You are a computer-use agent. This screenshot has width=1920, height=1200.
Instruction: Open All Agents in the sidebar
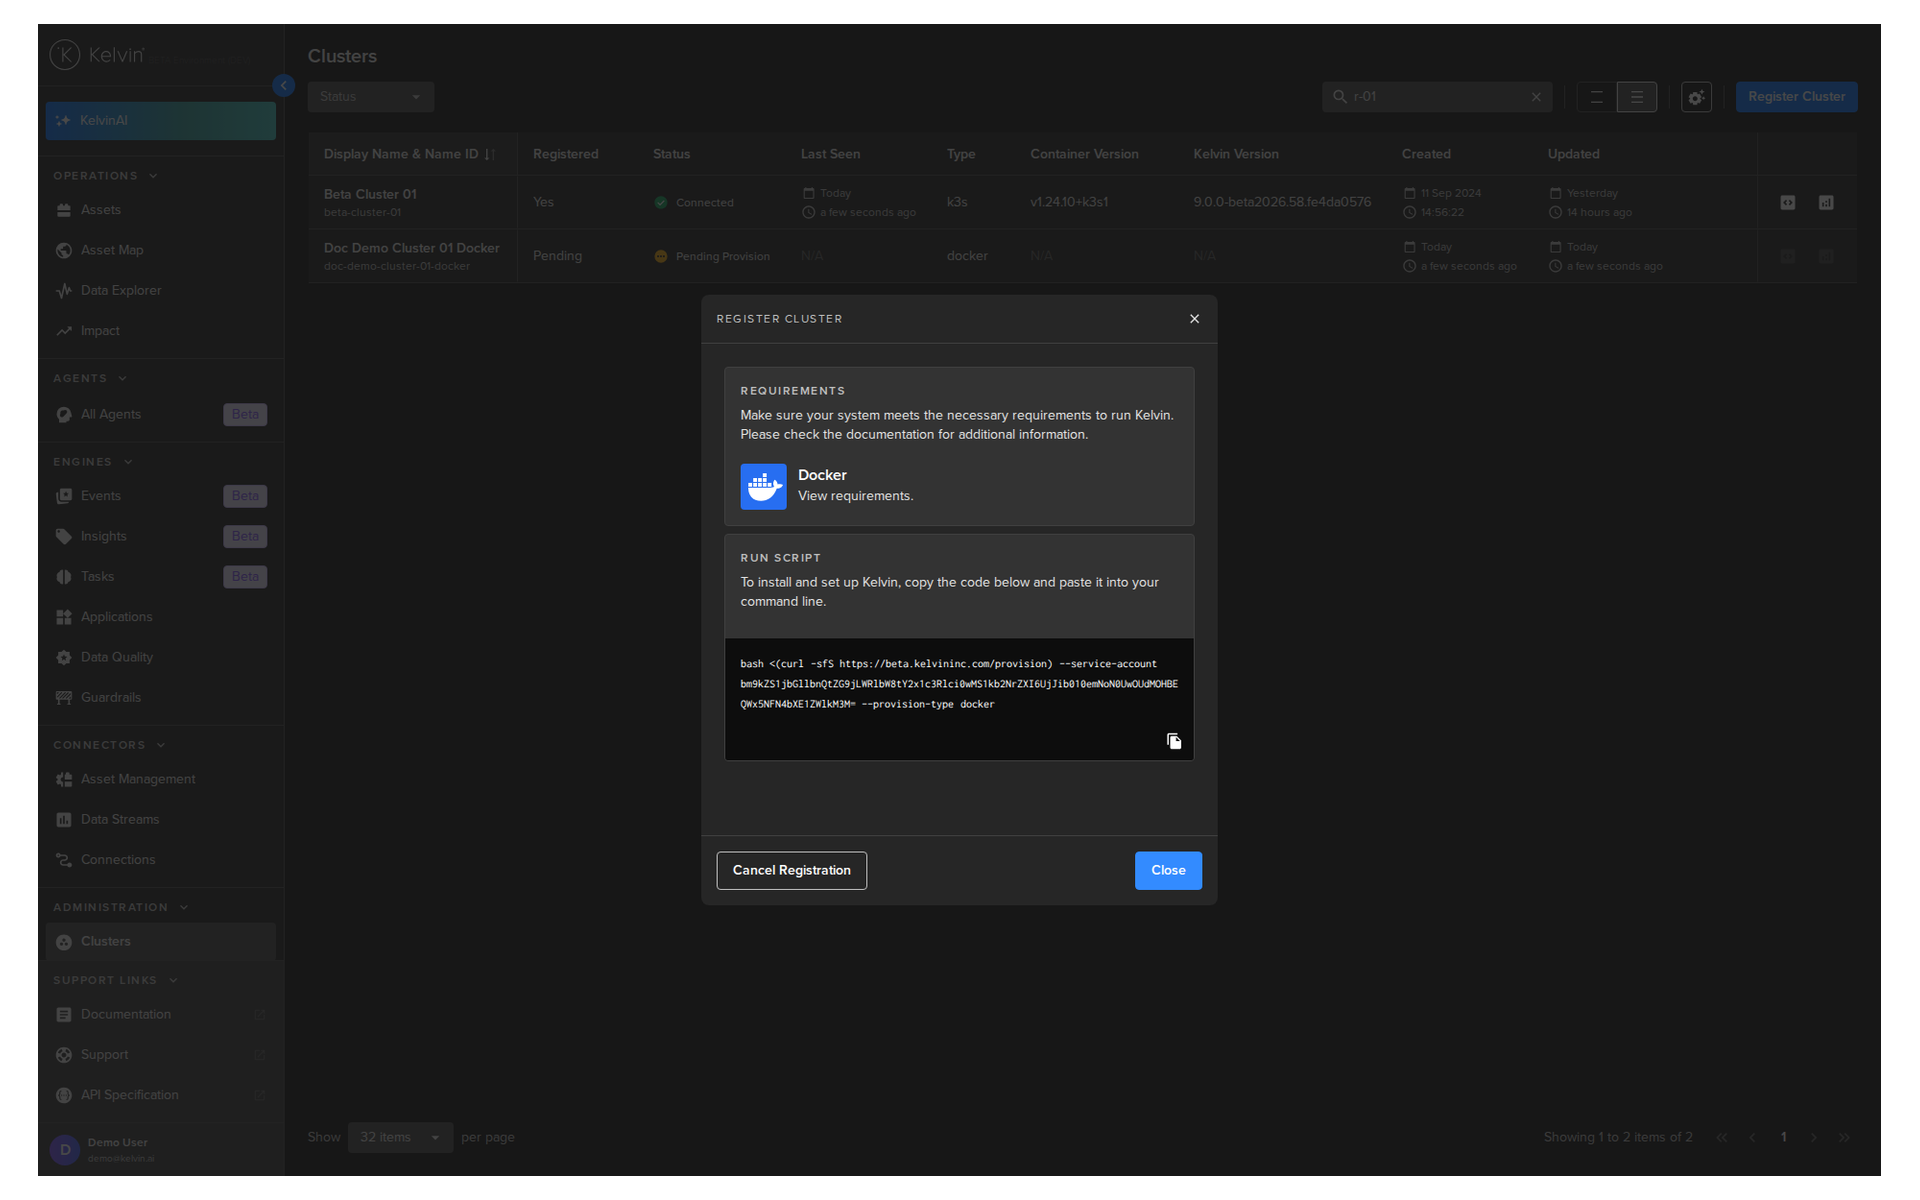pos(160,415)
